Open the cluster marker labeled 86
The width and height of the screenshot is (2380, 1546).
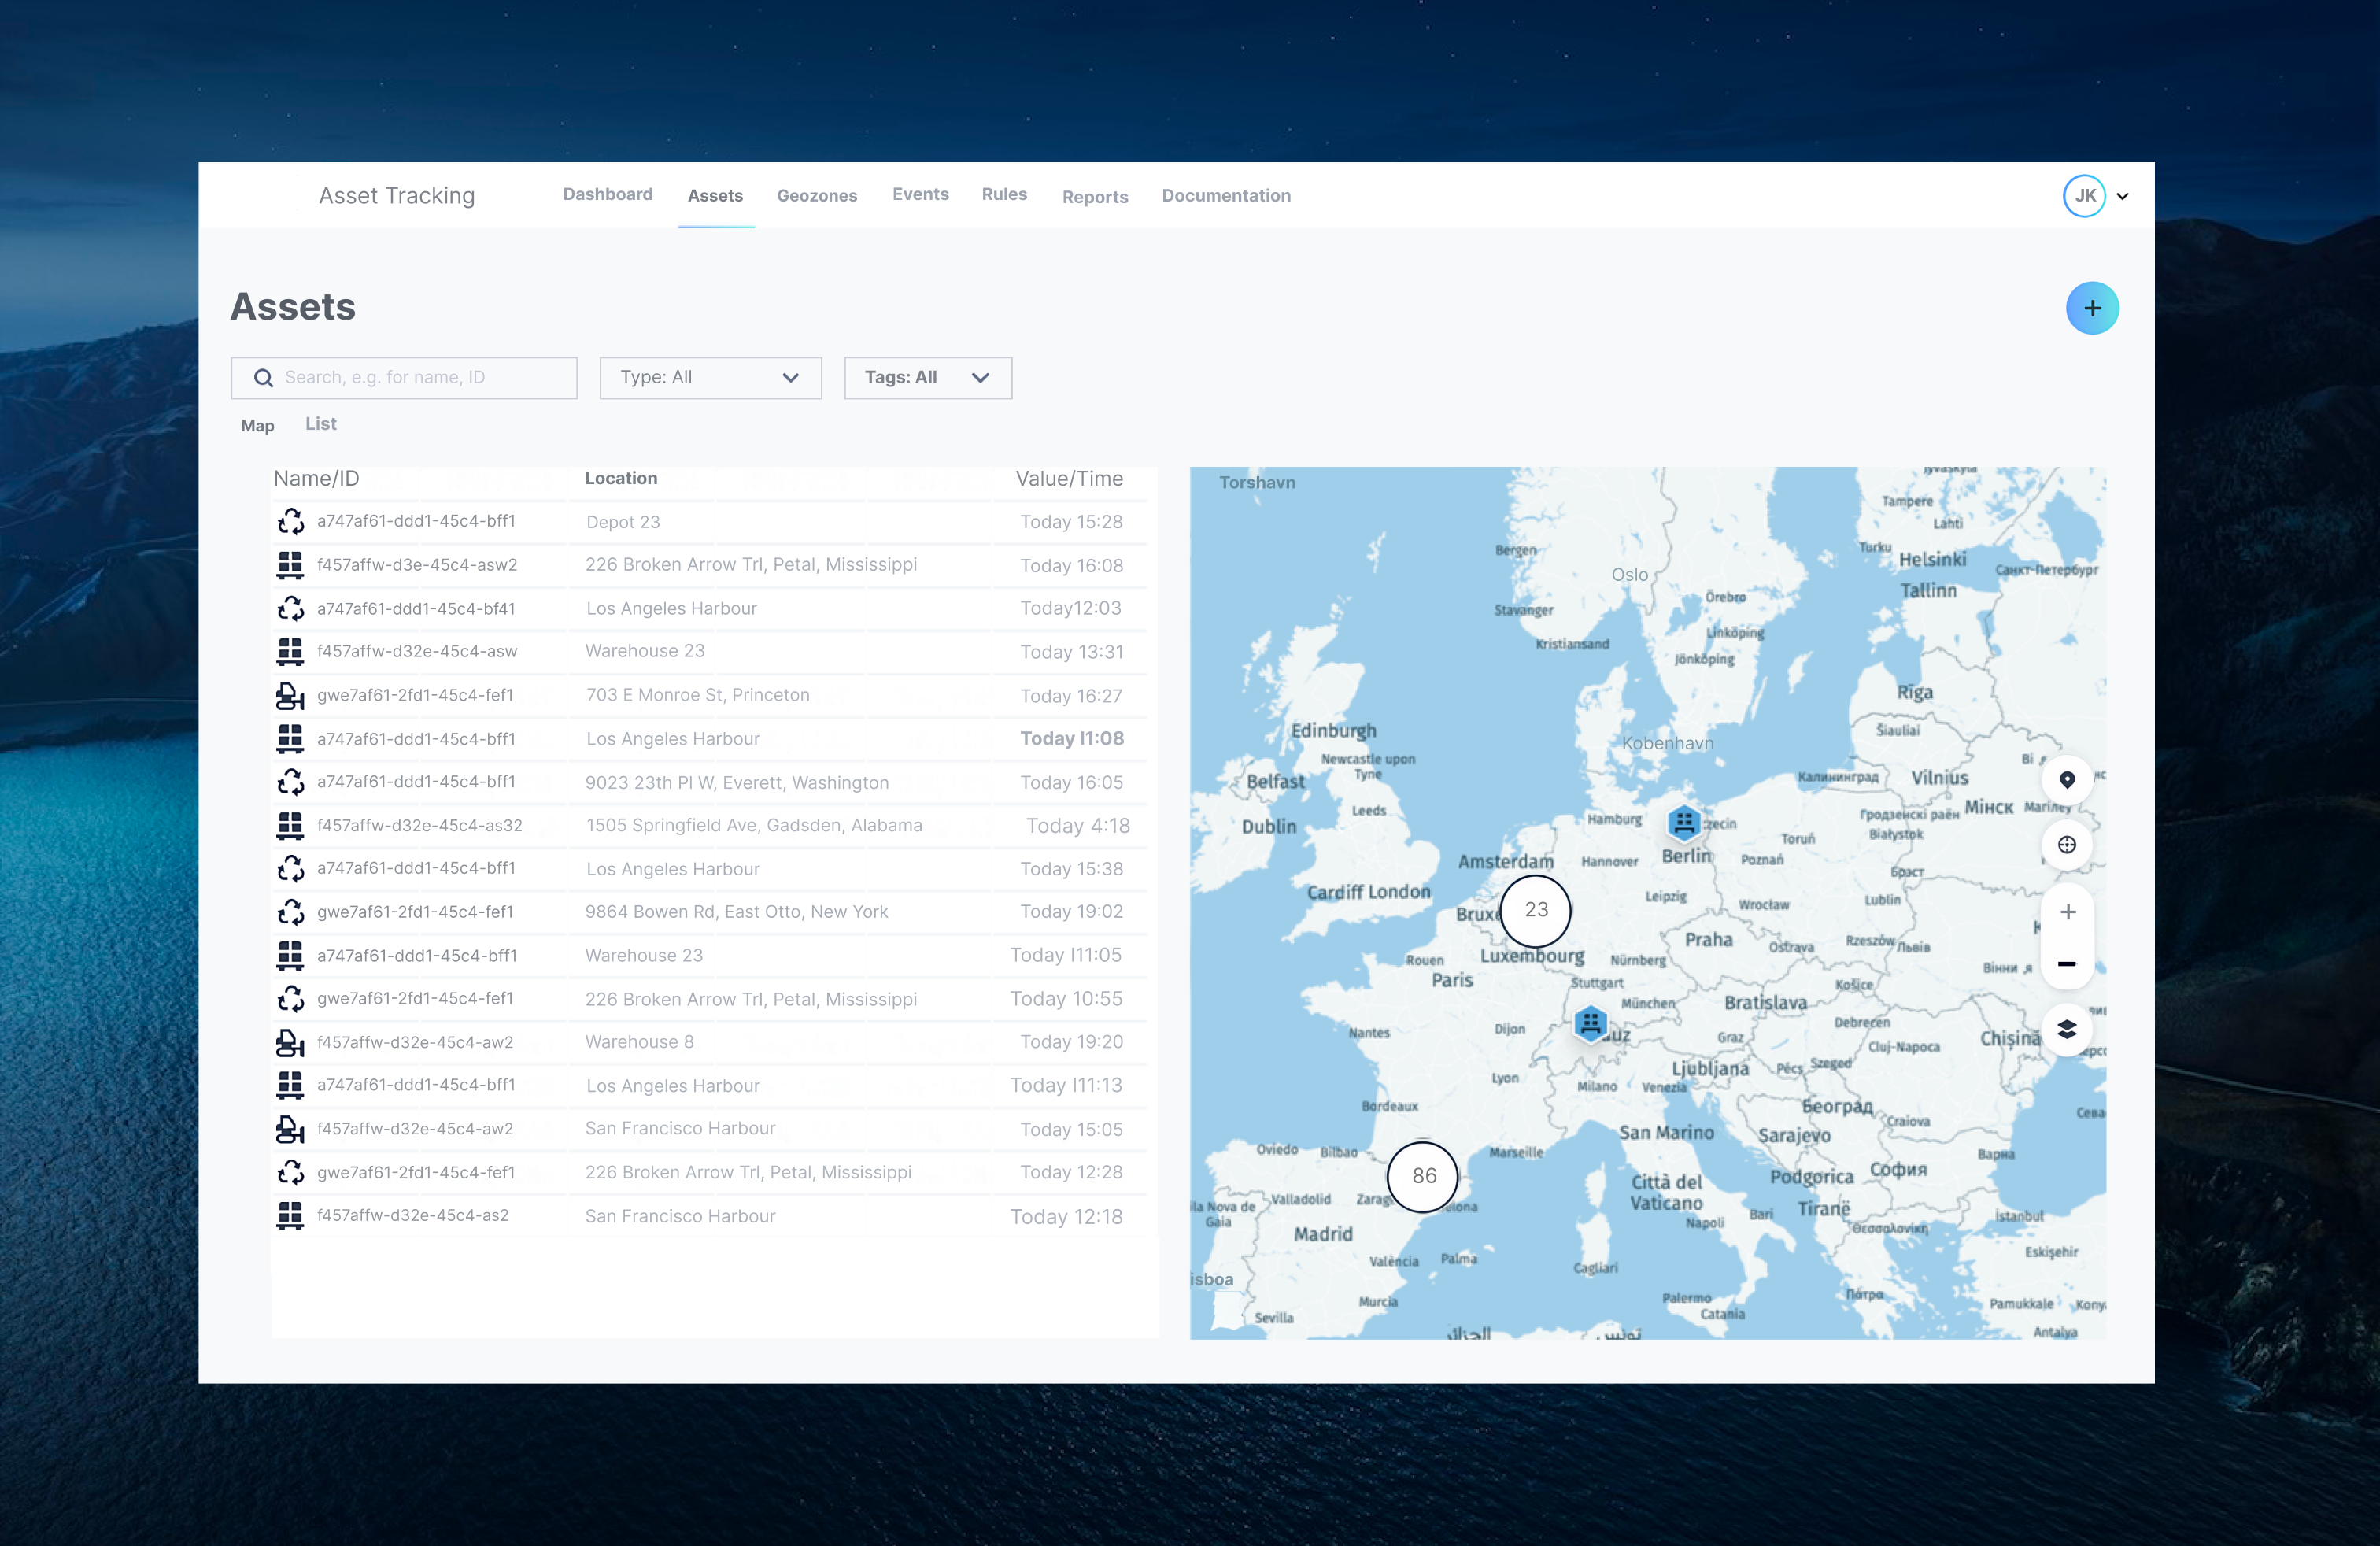tap(1423, 1176)
